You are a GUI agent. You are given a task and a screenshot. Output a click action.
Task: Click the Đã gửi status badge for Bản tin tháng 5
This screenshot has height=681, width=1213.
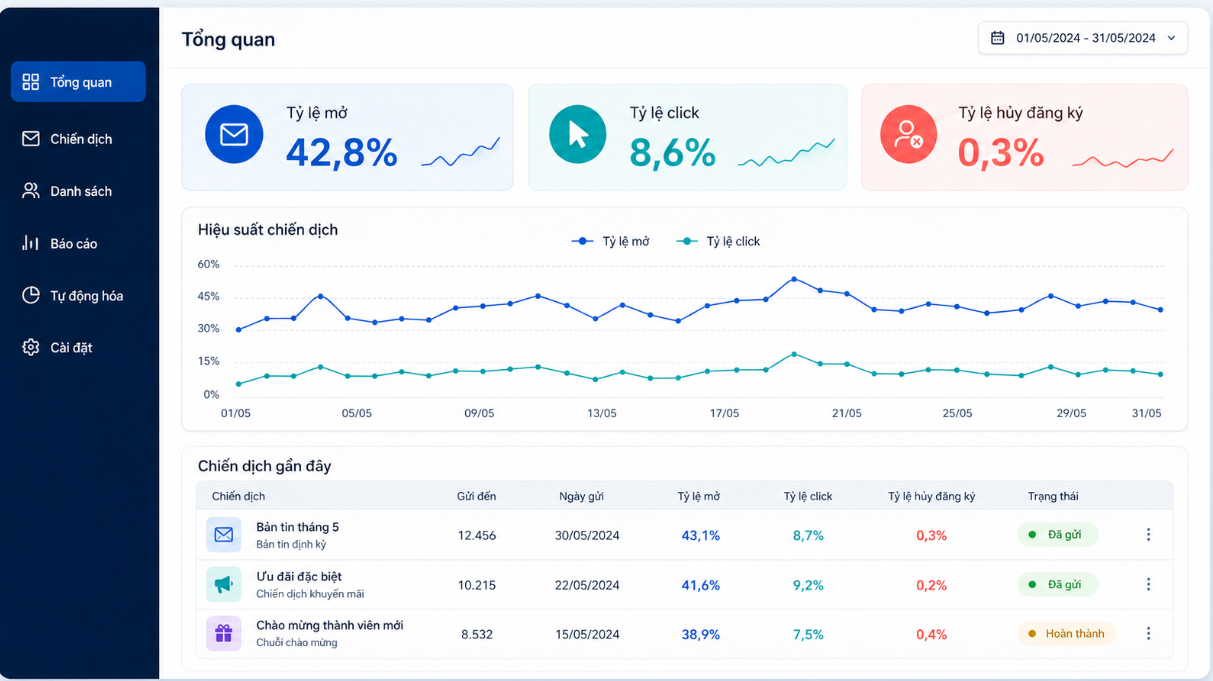[x=1057, y=535]
